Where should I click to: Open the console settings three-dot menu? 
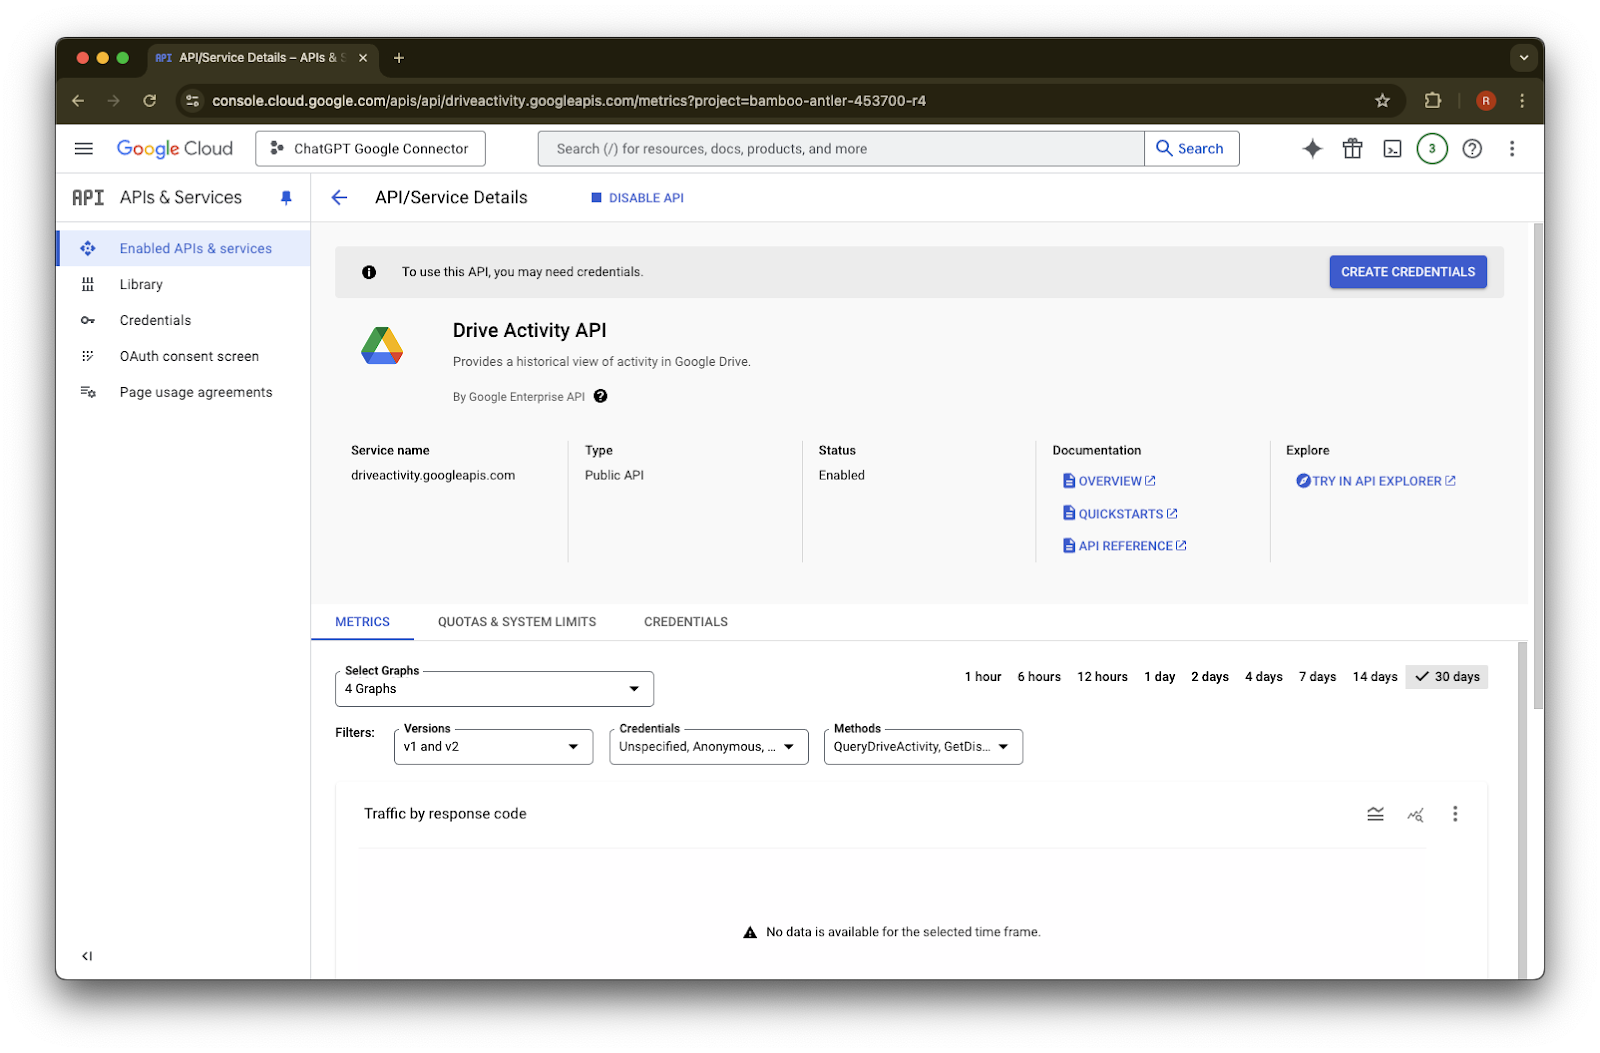click(1512, 149)
